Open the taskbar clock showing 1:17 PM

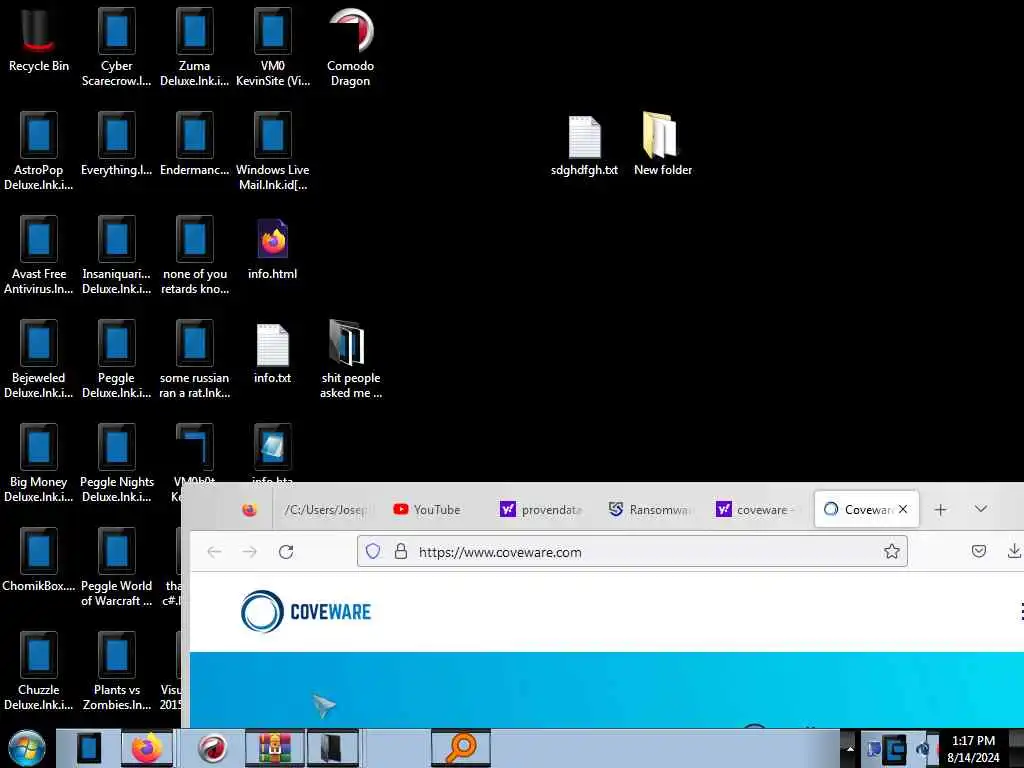[973, 748]
